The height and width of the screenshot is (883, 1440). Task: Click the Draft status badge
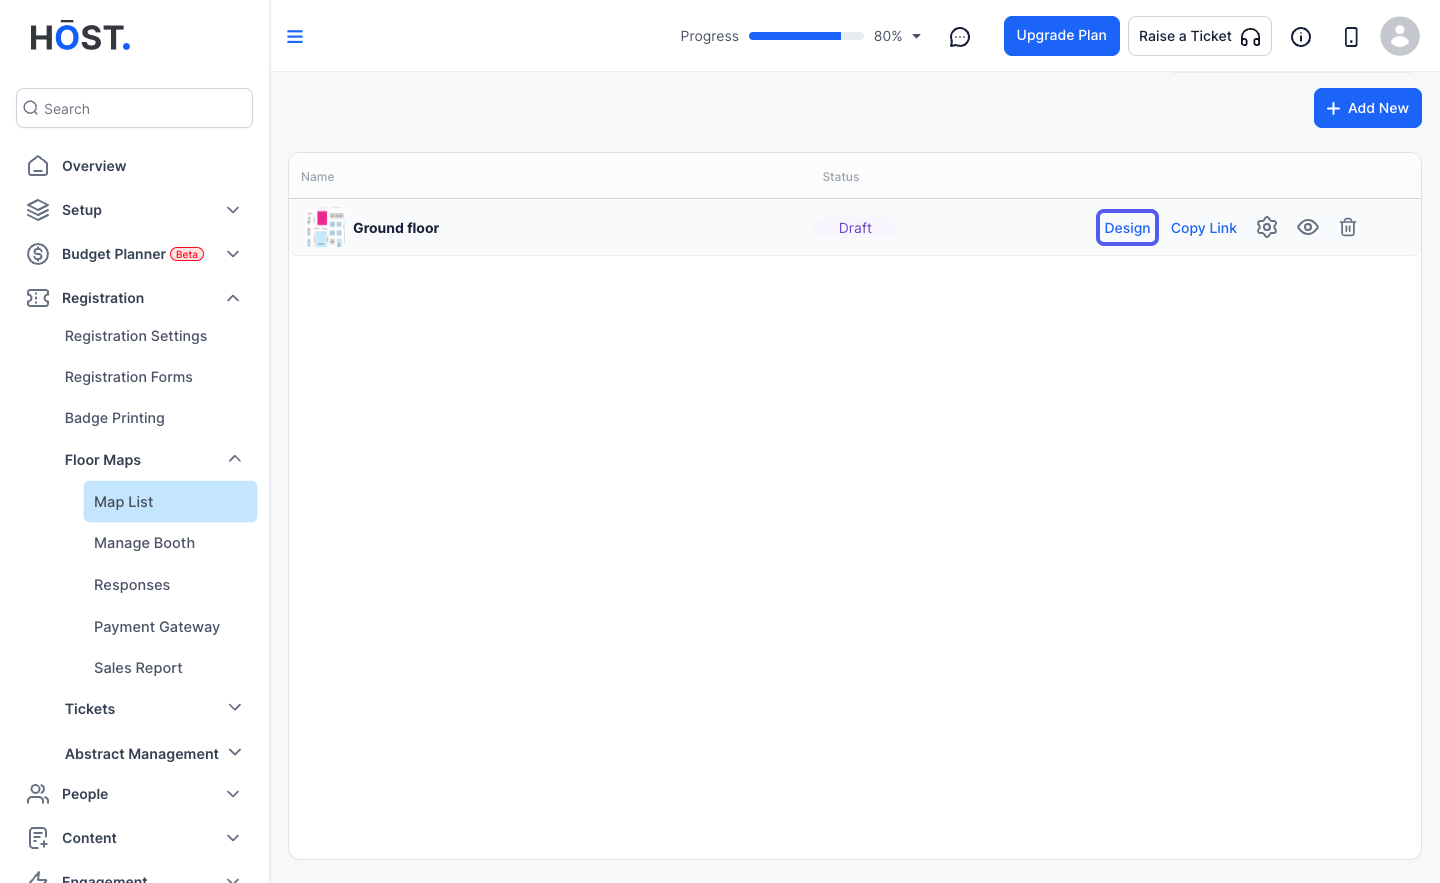point(855,228)
